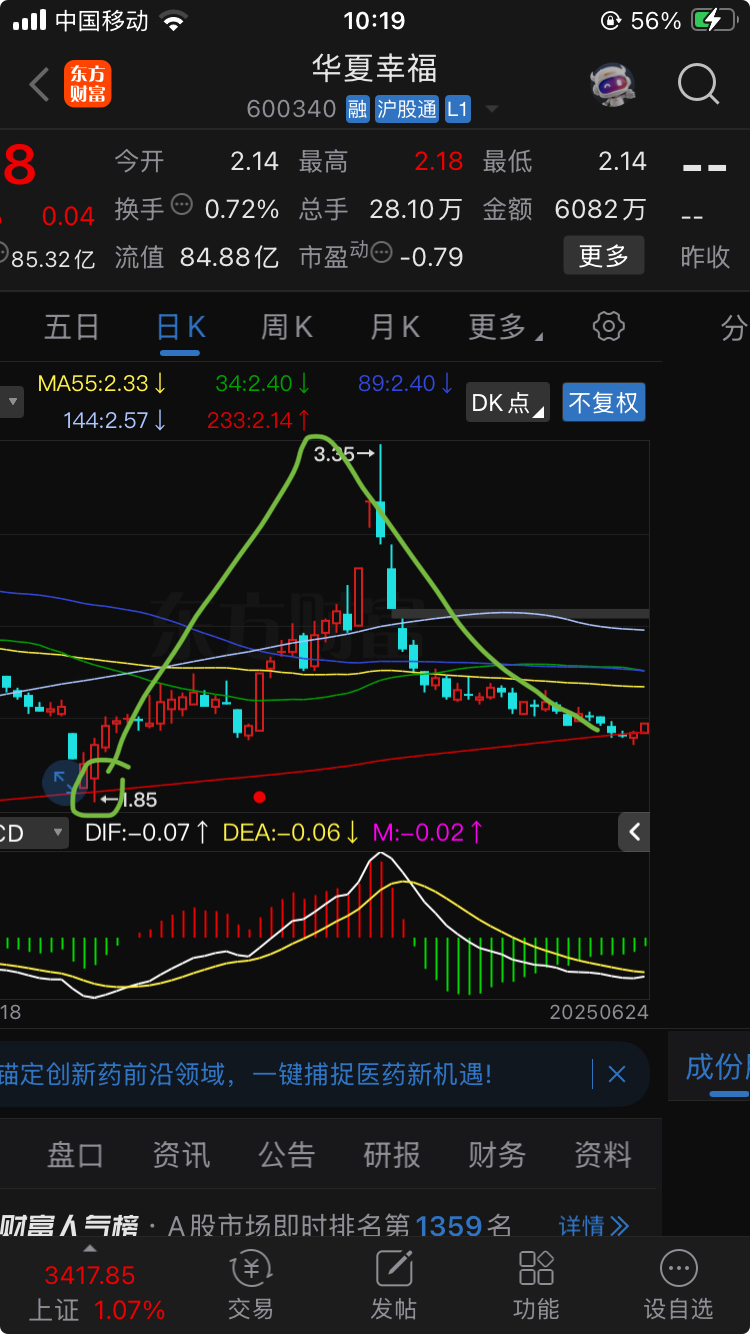This screenshot has height=1334, width=750.
Task: Open 交易 trading icon
Action: click(x=250, y=1285)
